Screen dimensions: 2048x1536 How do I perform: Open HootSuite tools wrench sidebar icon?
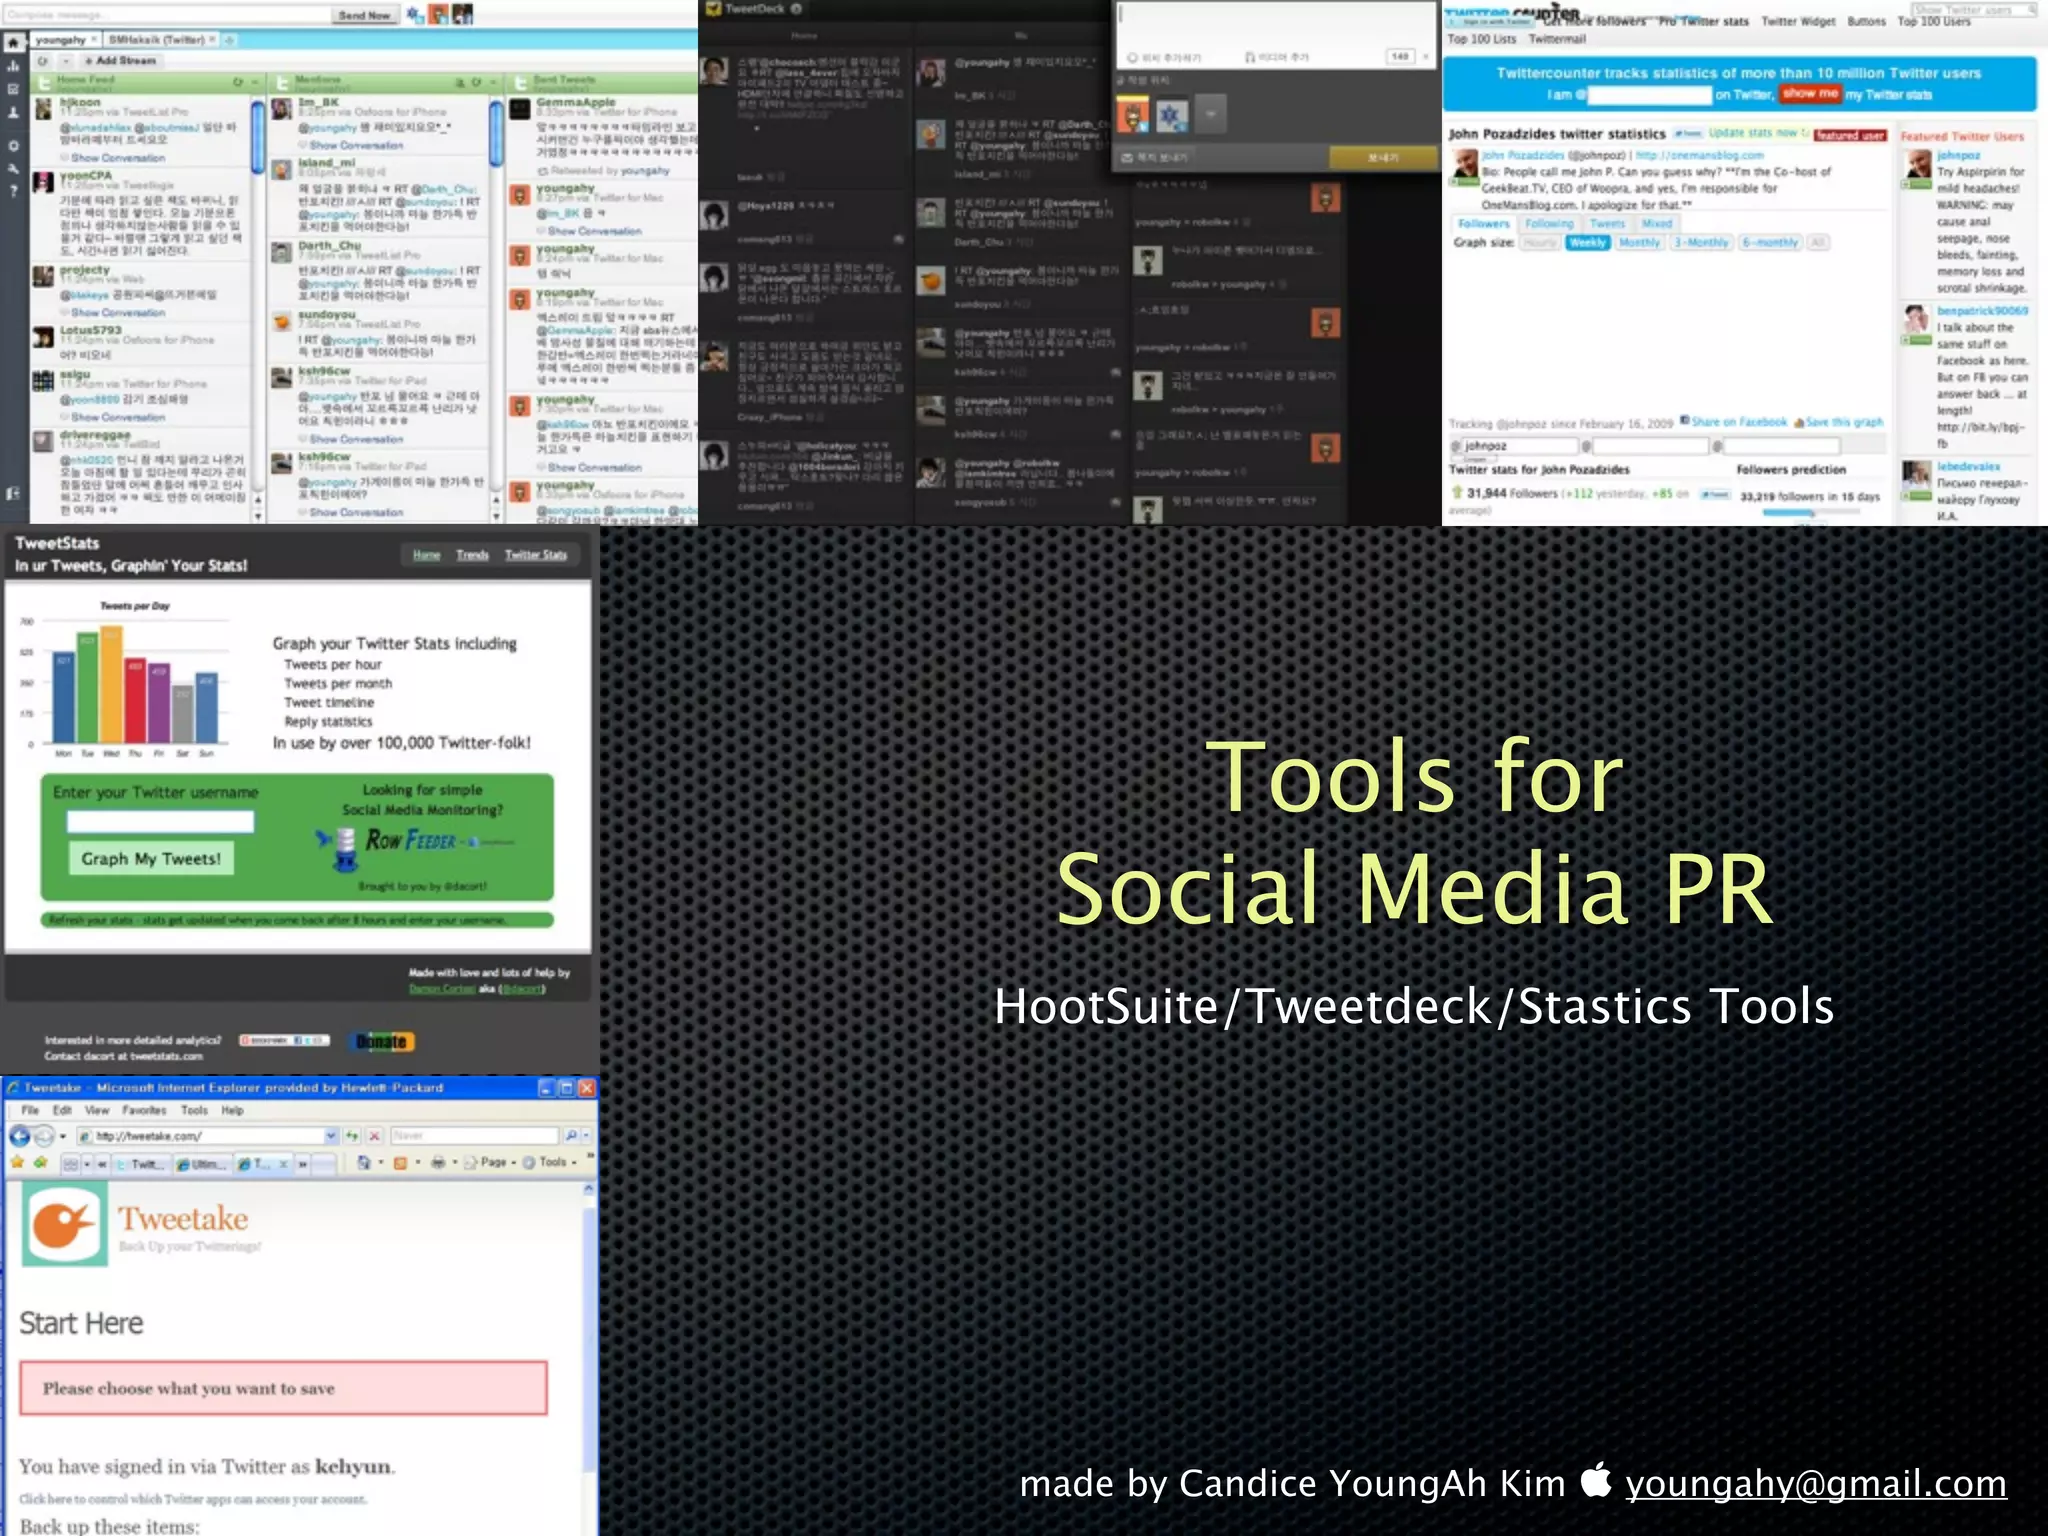pos(14,168)
